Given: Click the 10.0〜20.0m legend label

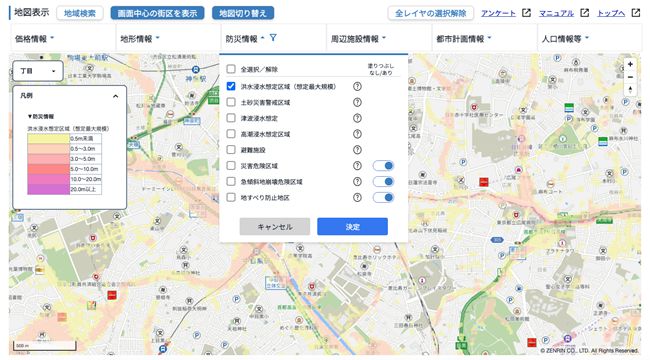Looking at the screenshot, I should point(85,179).
